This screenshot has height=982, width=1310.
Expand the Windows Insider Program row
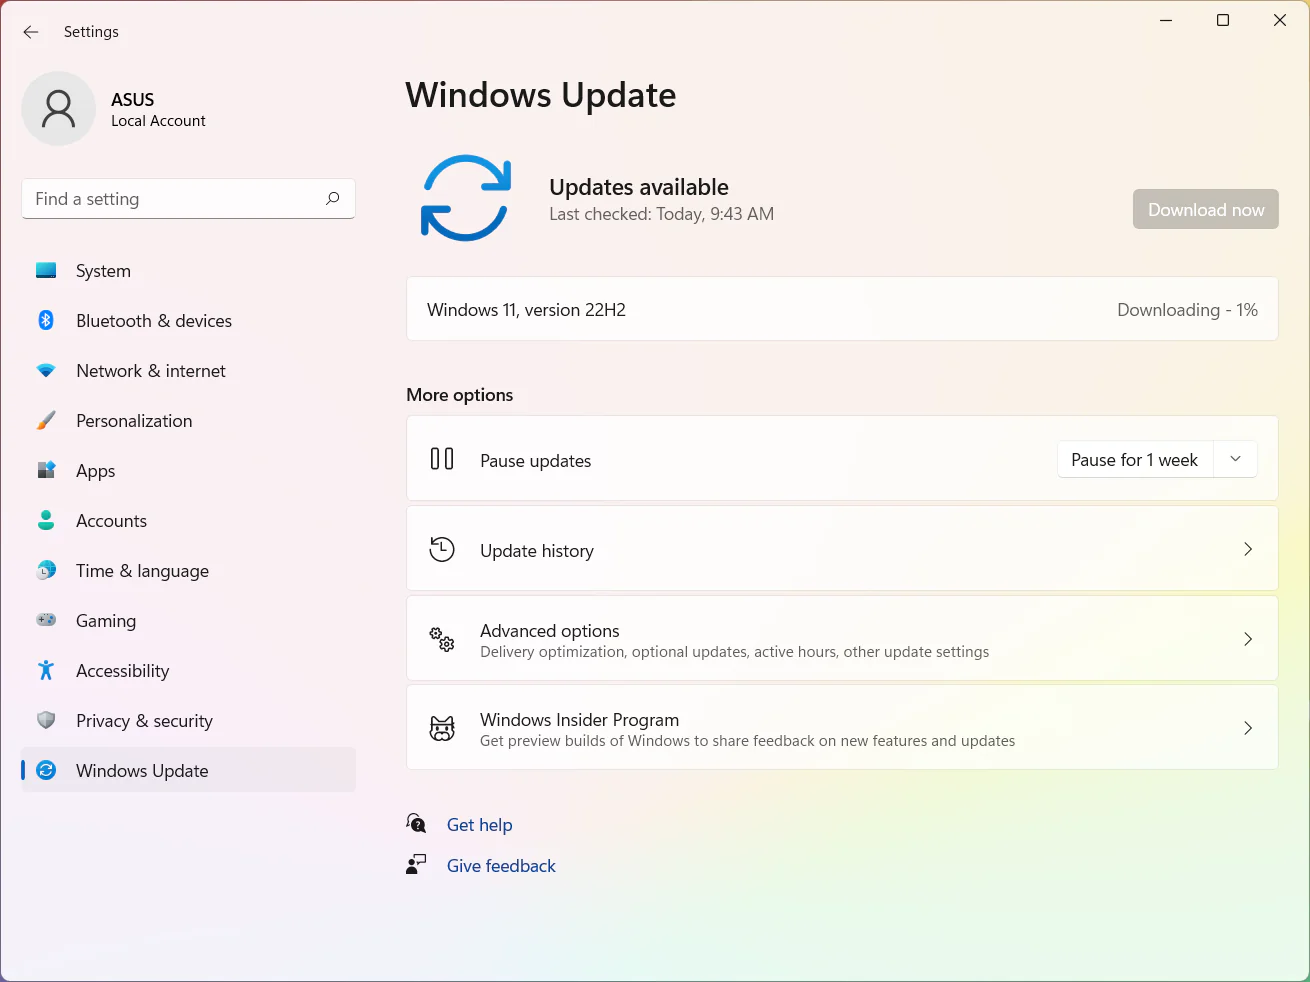coord(1248,728)
